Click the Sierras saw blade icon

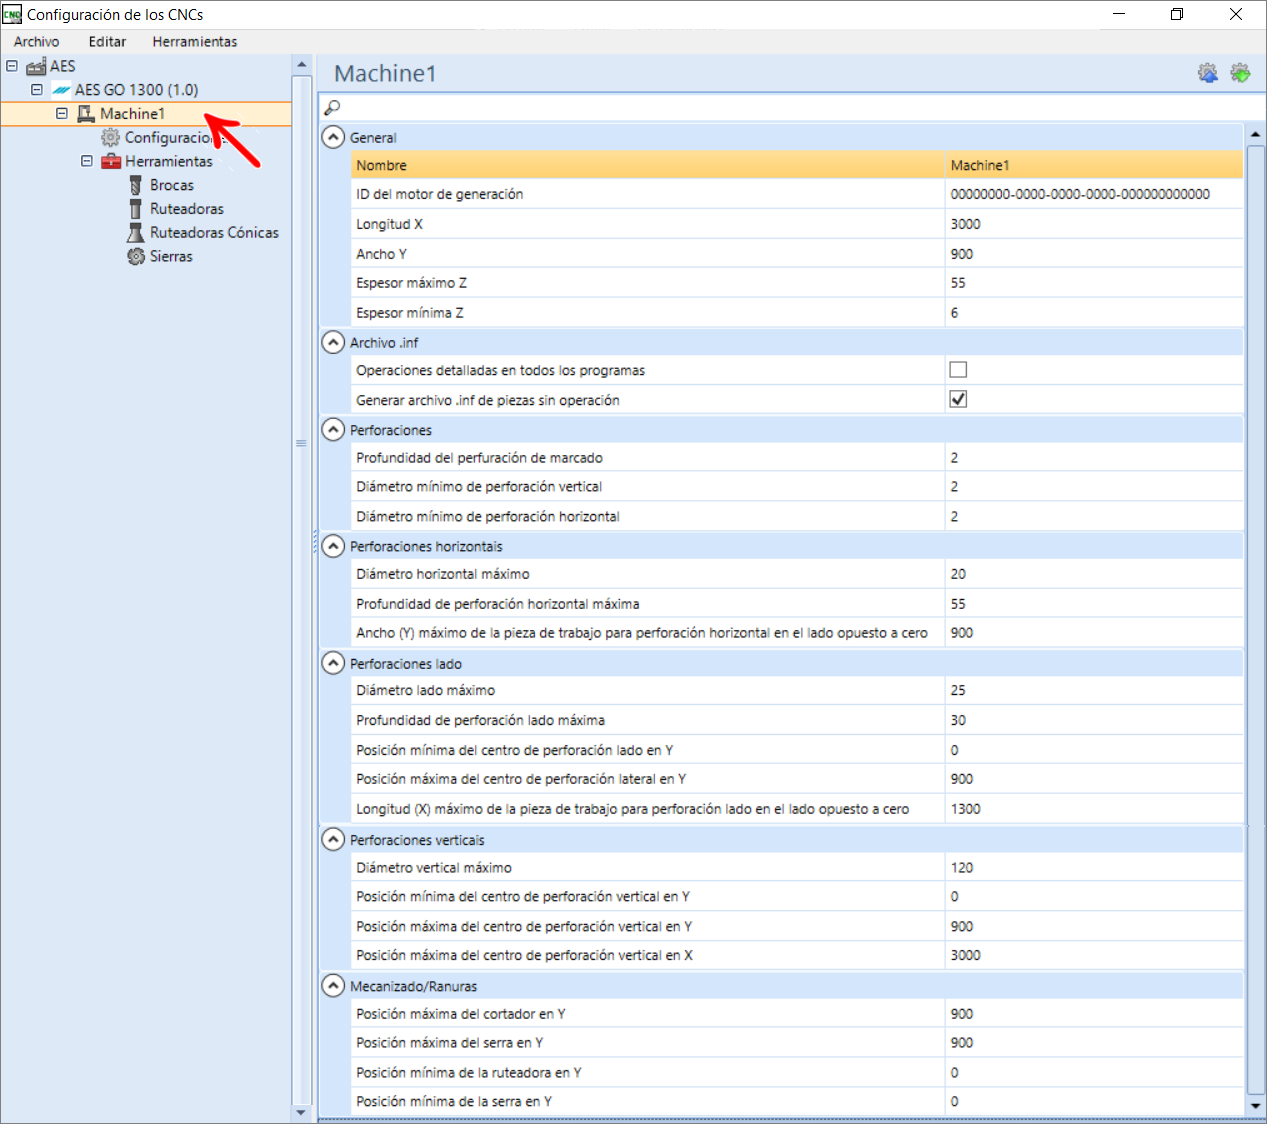136,257
